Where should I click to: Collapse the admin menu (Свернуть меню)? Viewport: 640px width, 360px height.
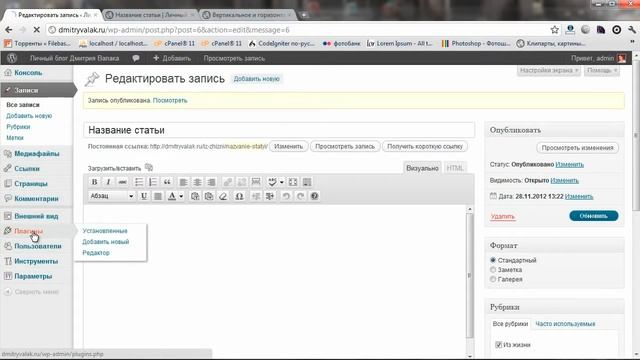pos(32,292)
